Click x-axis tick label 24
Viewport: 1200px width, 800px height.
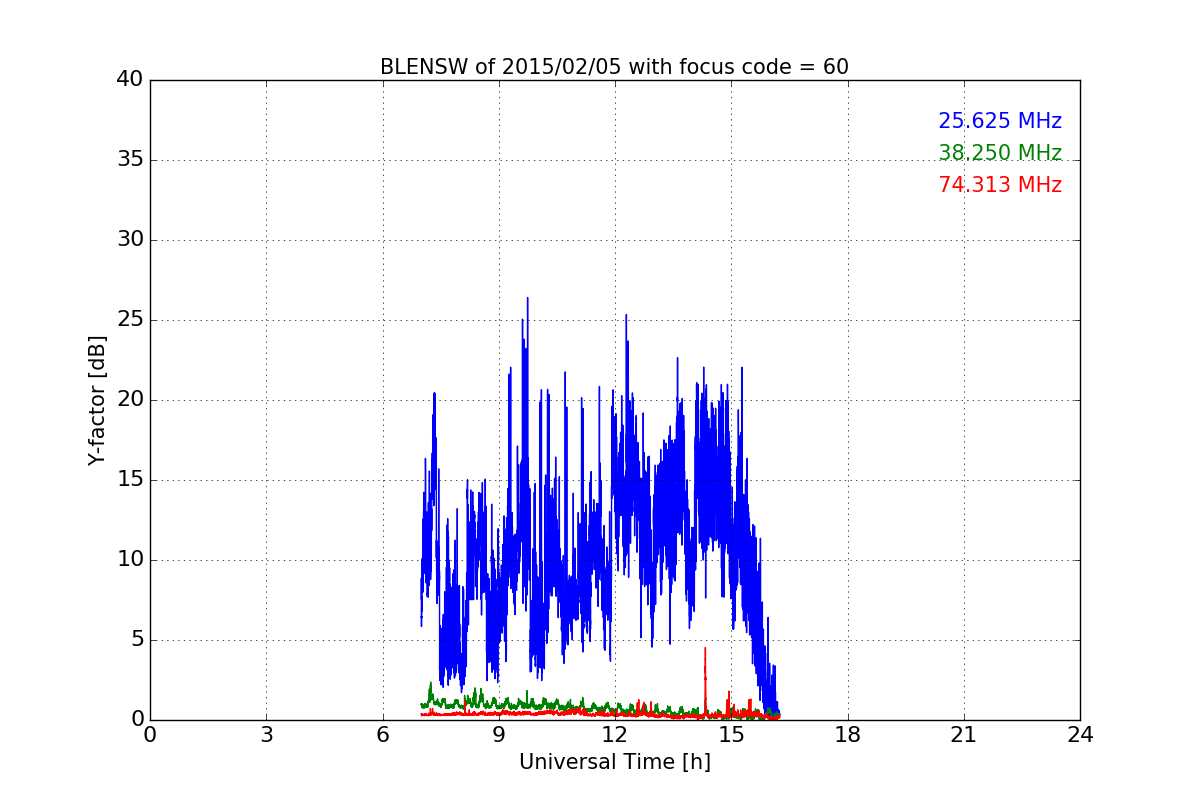(x=1080, y=735)
